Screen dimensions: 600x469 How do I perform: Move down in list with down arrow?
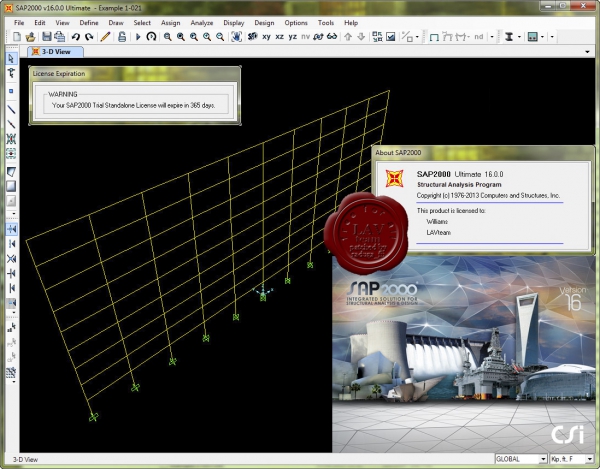(361, 37)
